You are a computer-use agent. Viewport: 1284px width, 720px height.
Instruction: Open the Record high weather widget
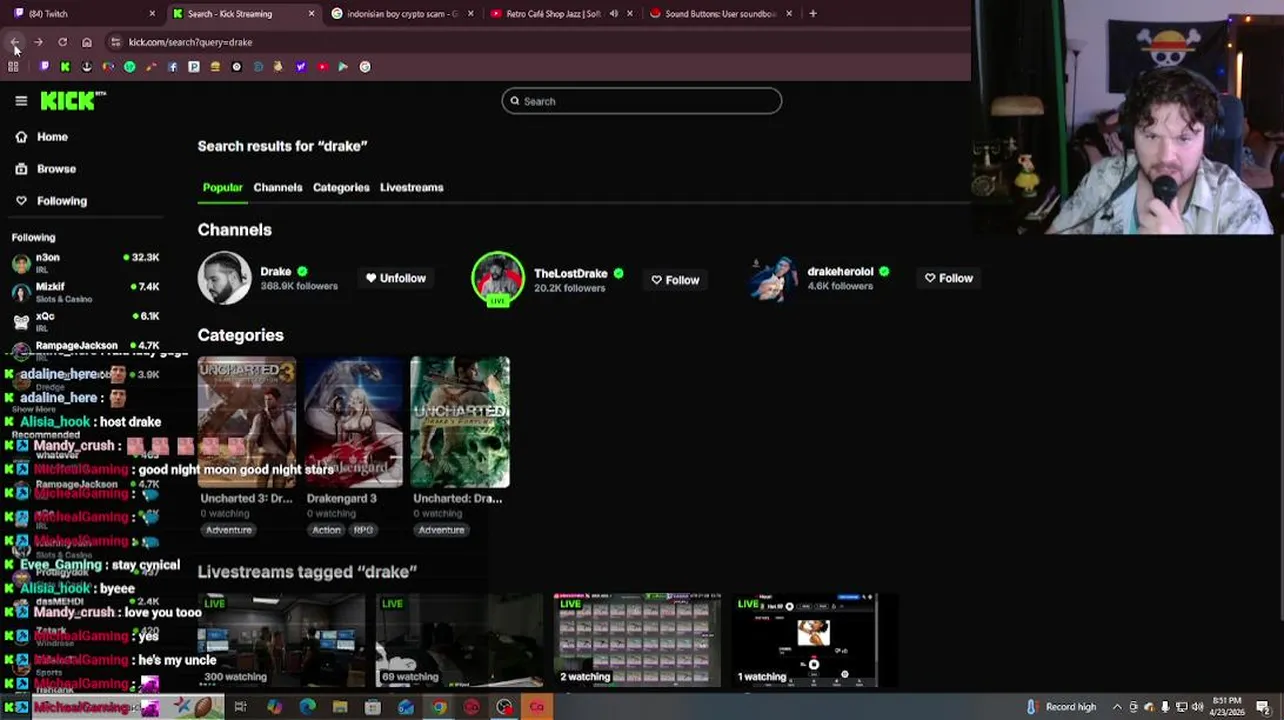[1063, 707]
